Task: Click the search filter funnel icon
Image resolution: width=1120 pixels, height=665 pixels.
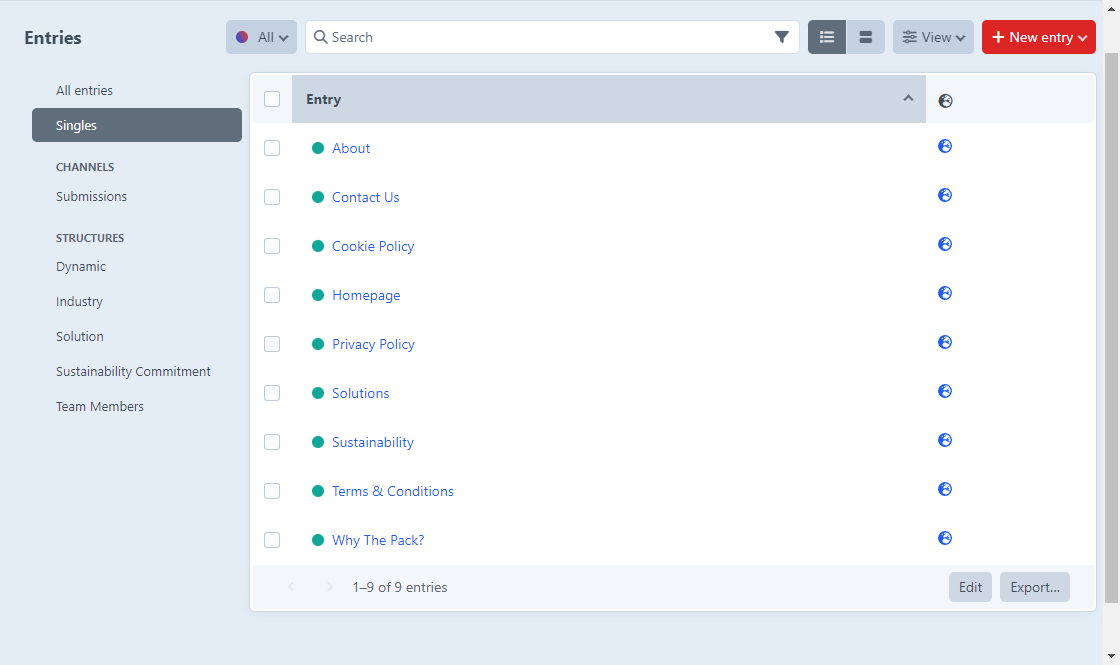Action: coord(781,37)
